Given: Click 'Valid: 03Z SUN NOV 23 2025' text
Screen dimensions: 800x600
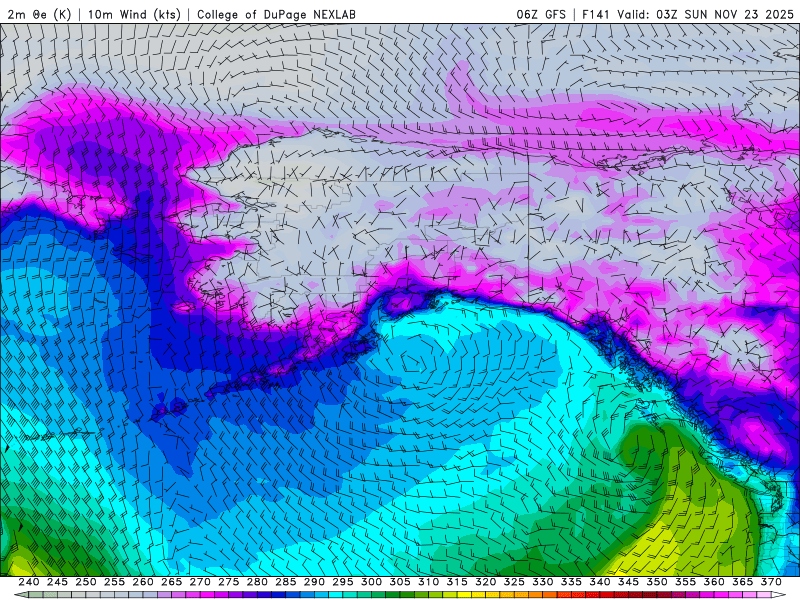Looking at the screenshot, I should [705, 14].
